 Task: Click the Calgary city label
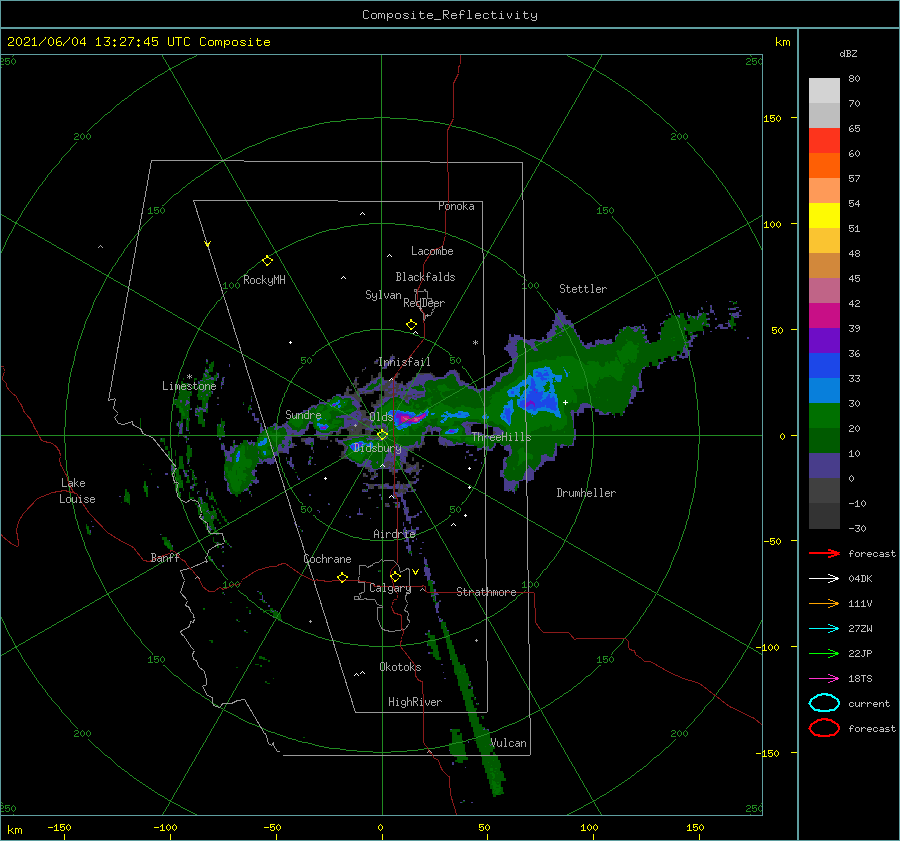tap(390, 588)
